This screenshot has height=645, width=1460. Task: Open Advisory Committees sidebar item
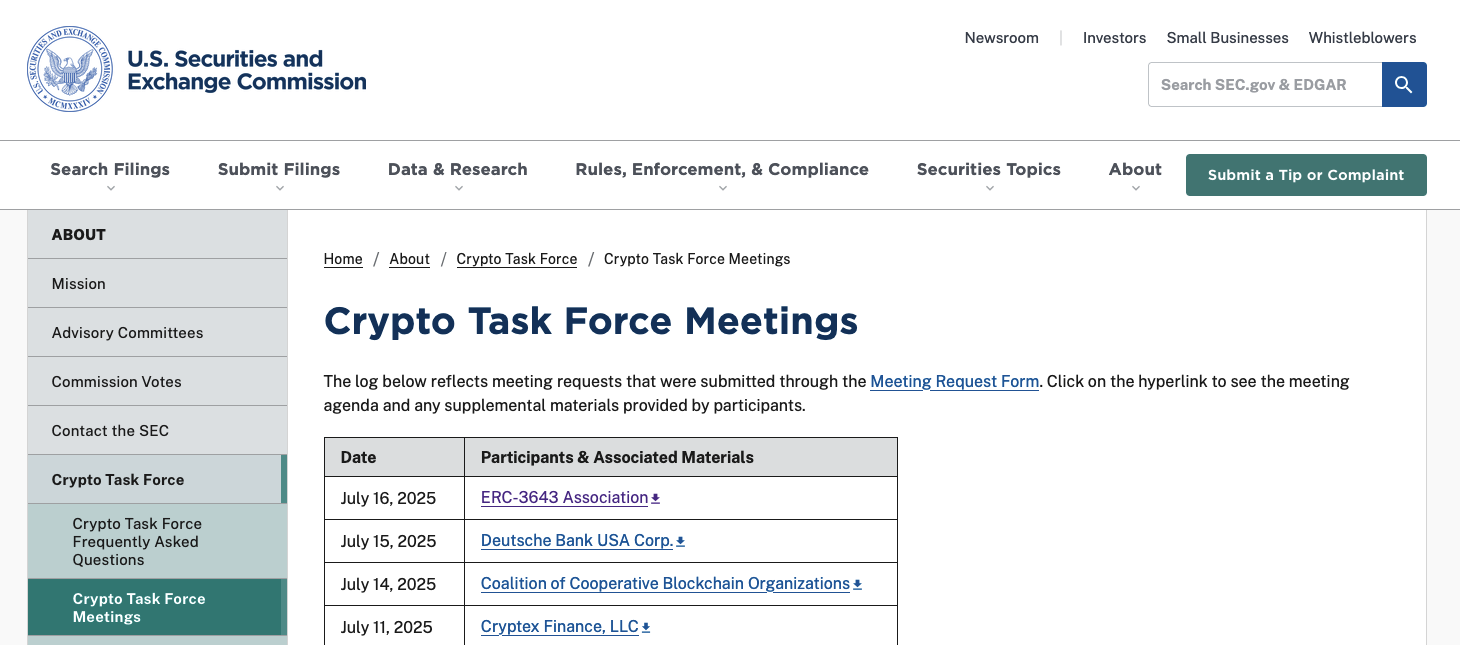click(x=157, y=333)
